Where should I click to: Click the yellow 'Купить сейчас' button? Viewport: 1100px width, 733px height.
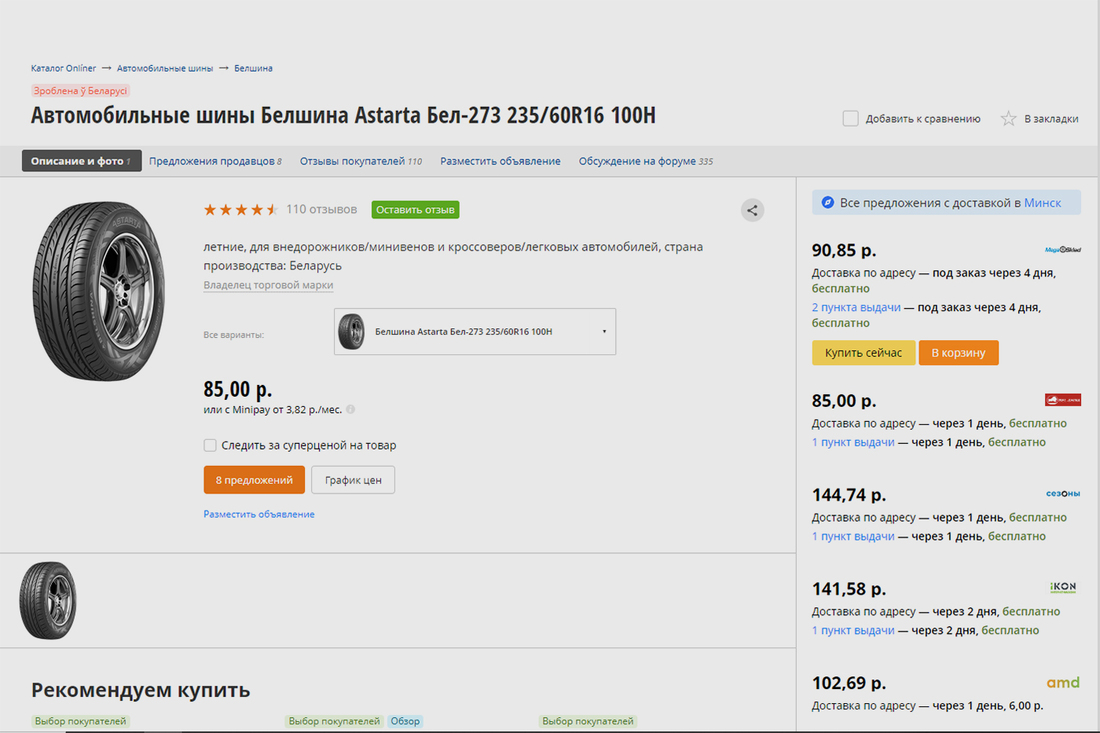click(863, 353)
